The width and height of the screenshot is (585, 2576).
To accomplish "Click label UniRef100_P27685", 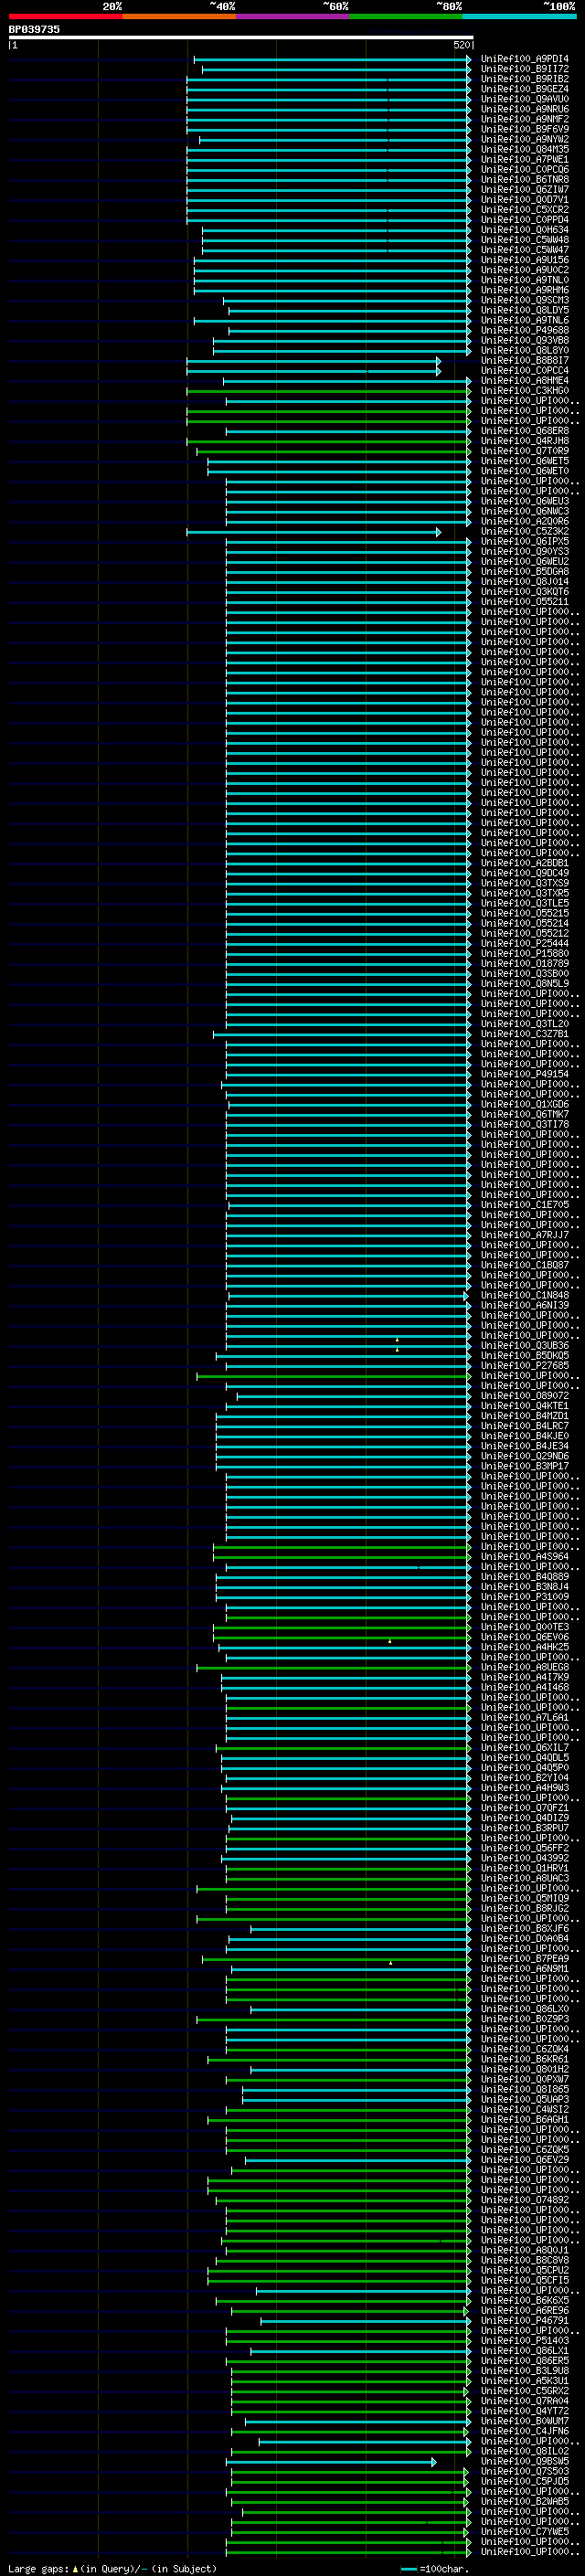I will (x=524, y=1366).
